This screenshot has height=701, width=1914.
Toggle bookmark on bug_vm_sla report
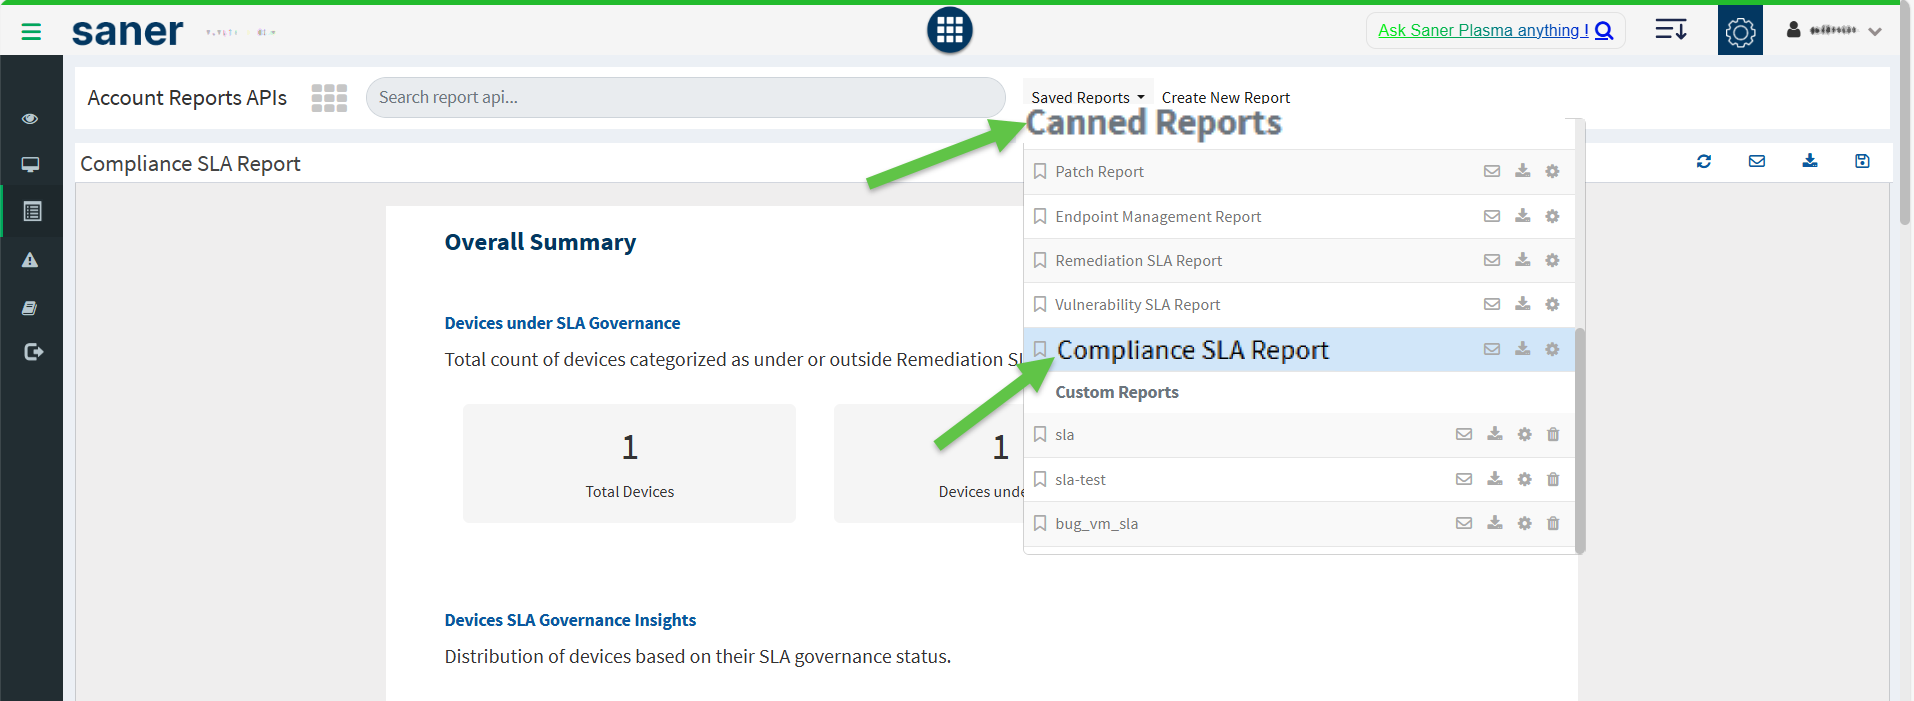(1040, 523)
